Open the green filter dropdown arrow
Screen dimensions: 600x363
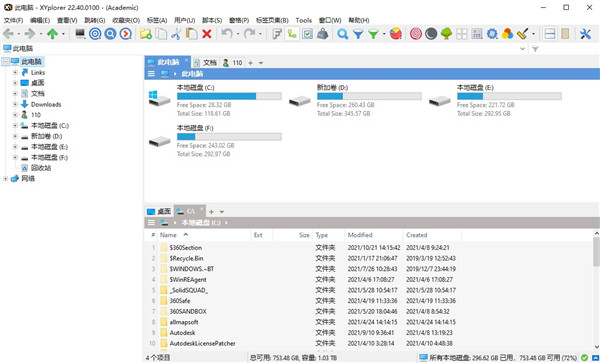[x=384, y=34]
